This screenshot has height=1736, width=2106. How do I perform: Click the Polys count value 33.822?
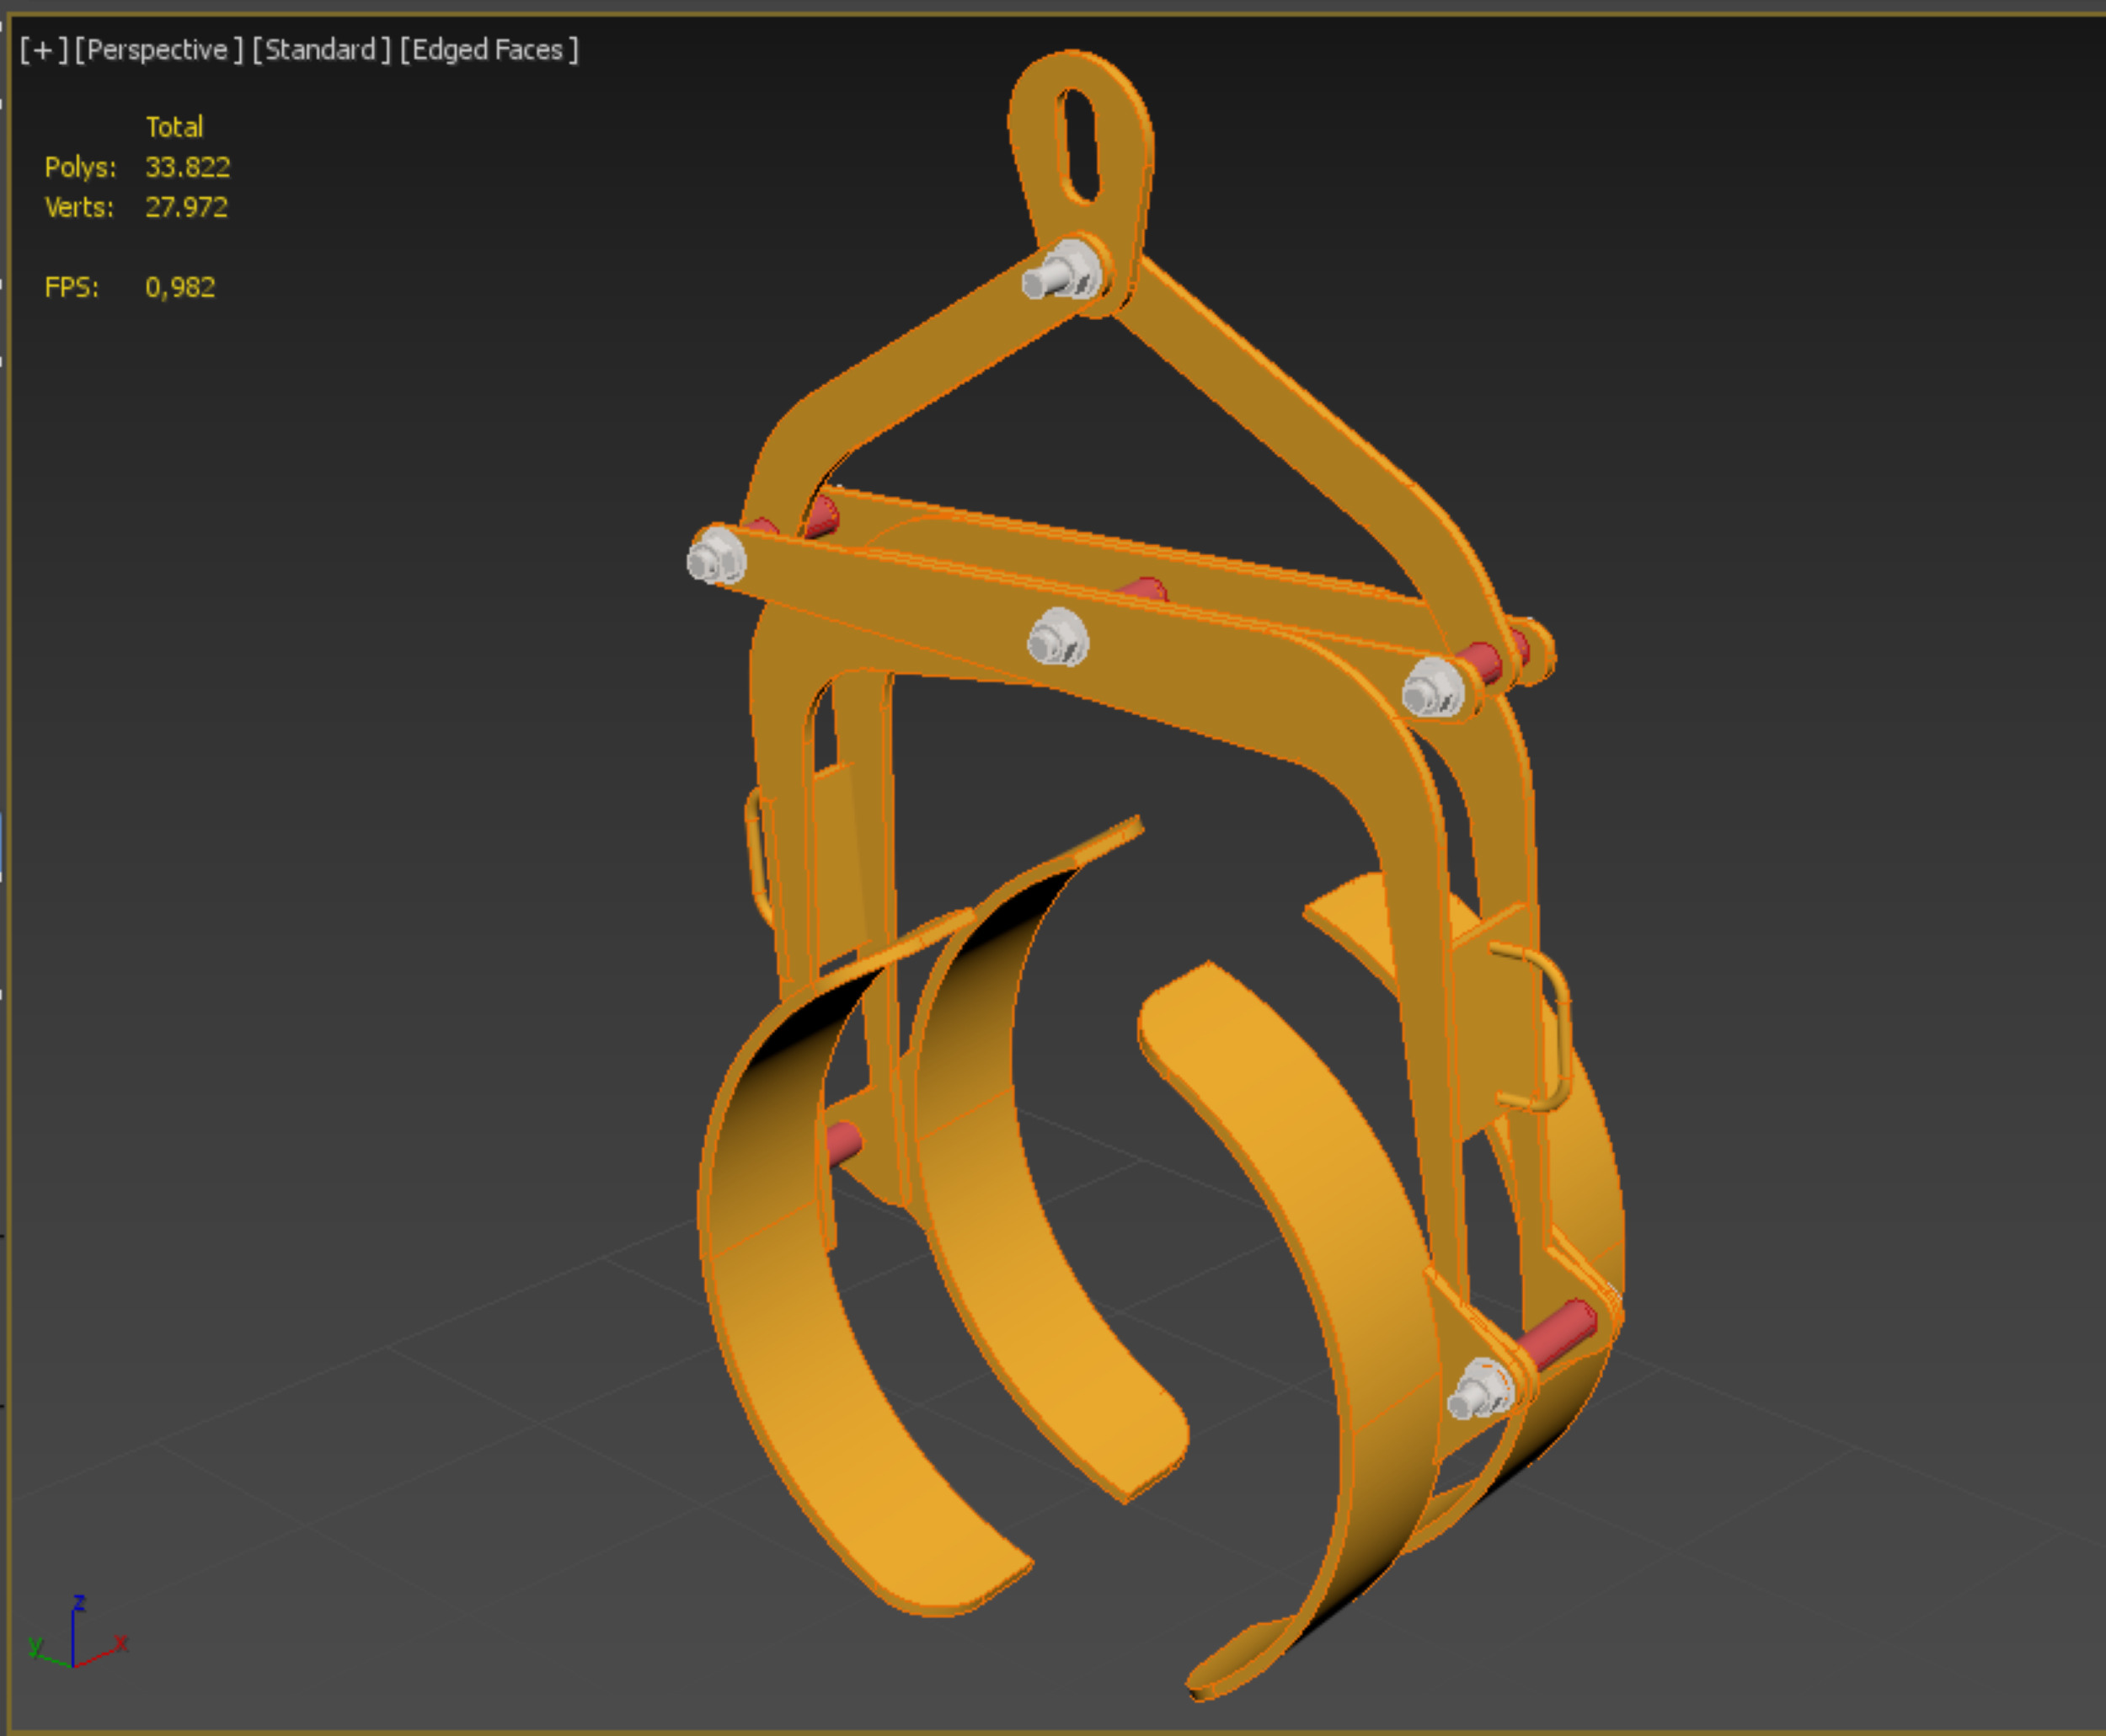[x=188, y=167]
